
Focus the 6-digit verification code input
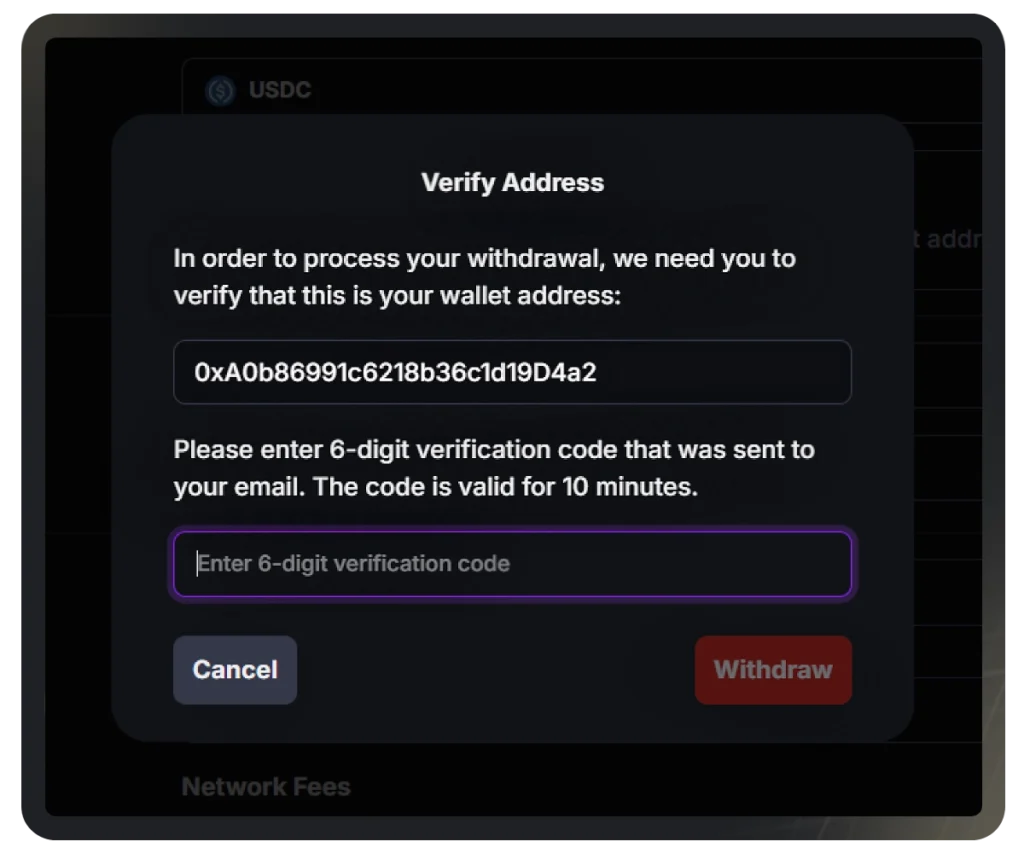(513, 564)
